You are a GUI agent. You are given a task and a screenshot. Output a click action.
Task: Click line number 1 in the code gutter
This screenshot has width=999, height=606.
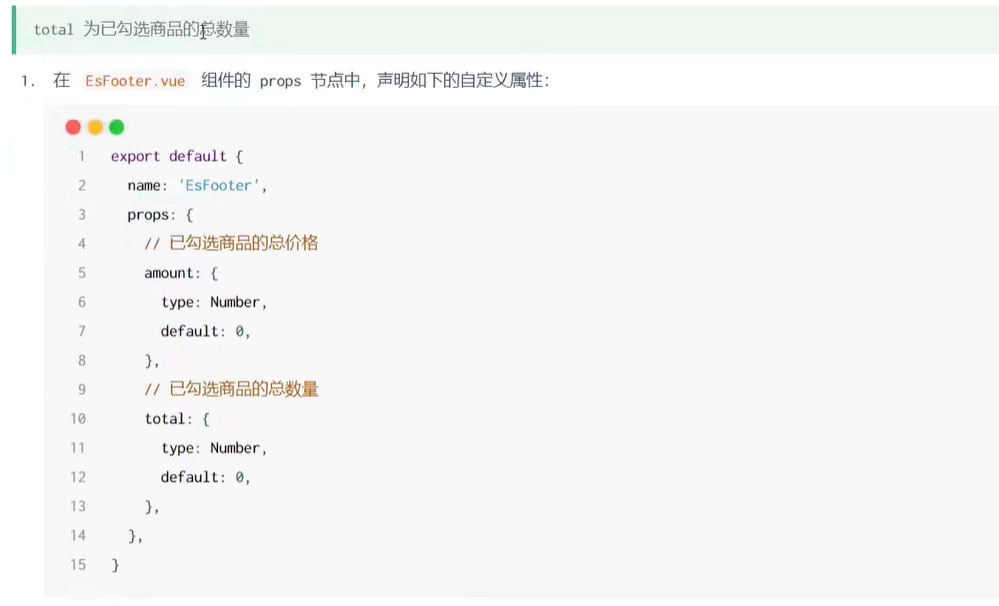tap(82, 156)
